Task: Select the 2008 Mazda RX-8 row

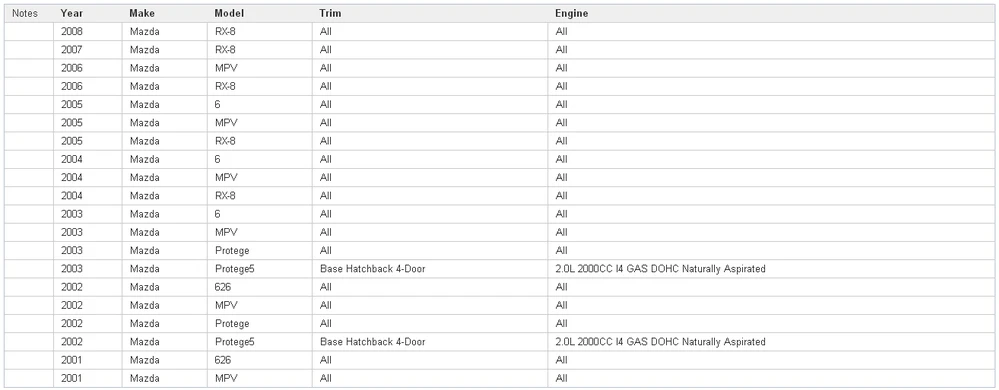Action: (500, 31)
